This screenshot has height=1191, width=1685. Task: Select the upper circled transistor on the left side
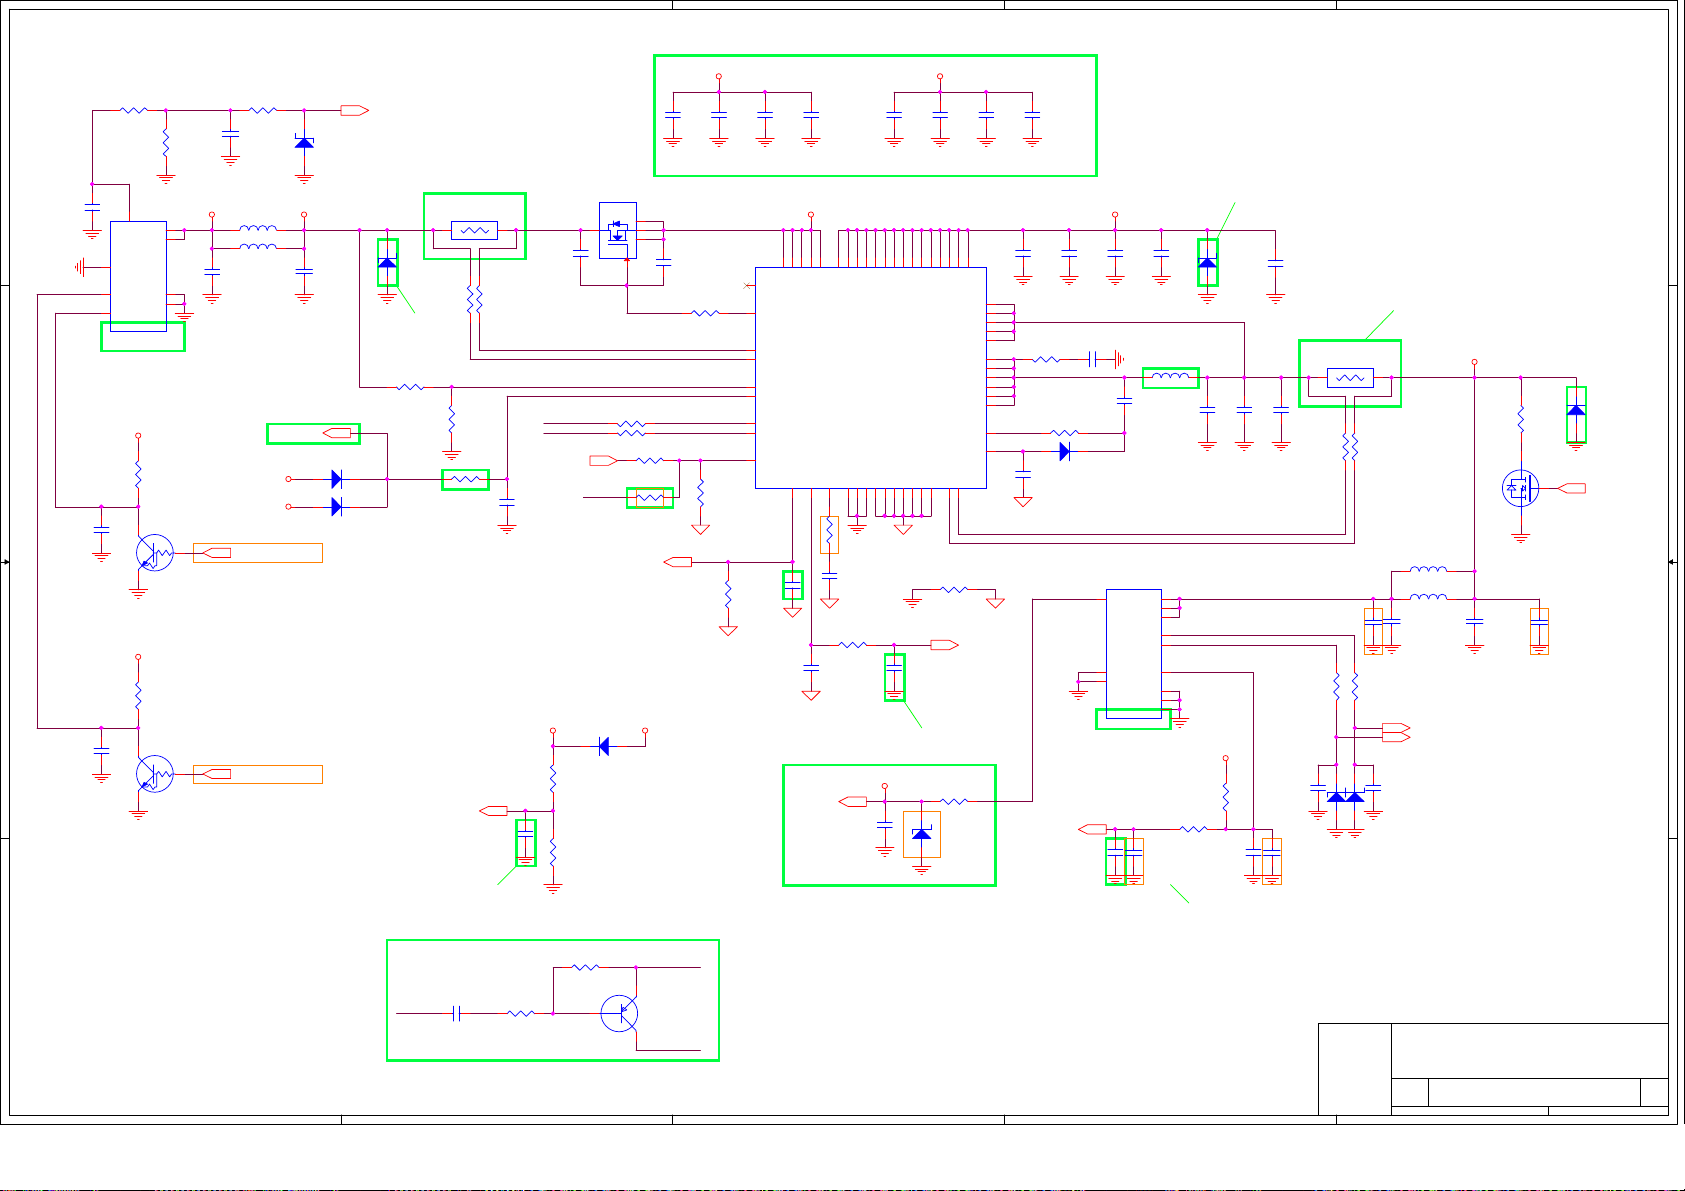(154, 553)
